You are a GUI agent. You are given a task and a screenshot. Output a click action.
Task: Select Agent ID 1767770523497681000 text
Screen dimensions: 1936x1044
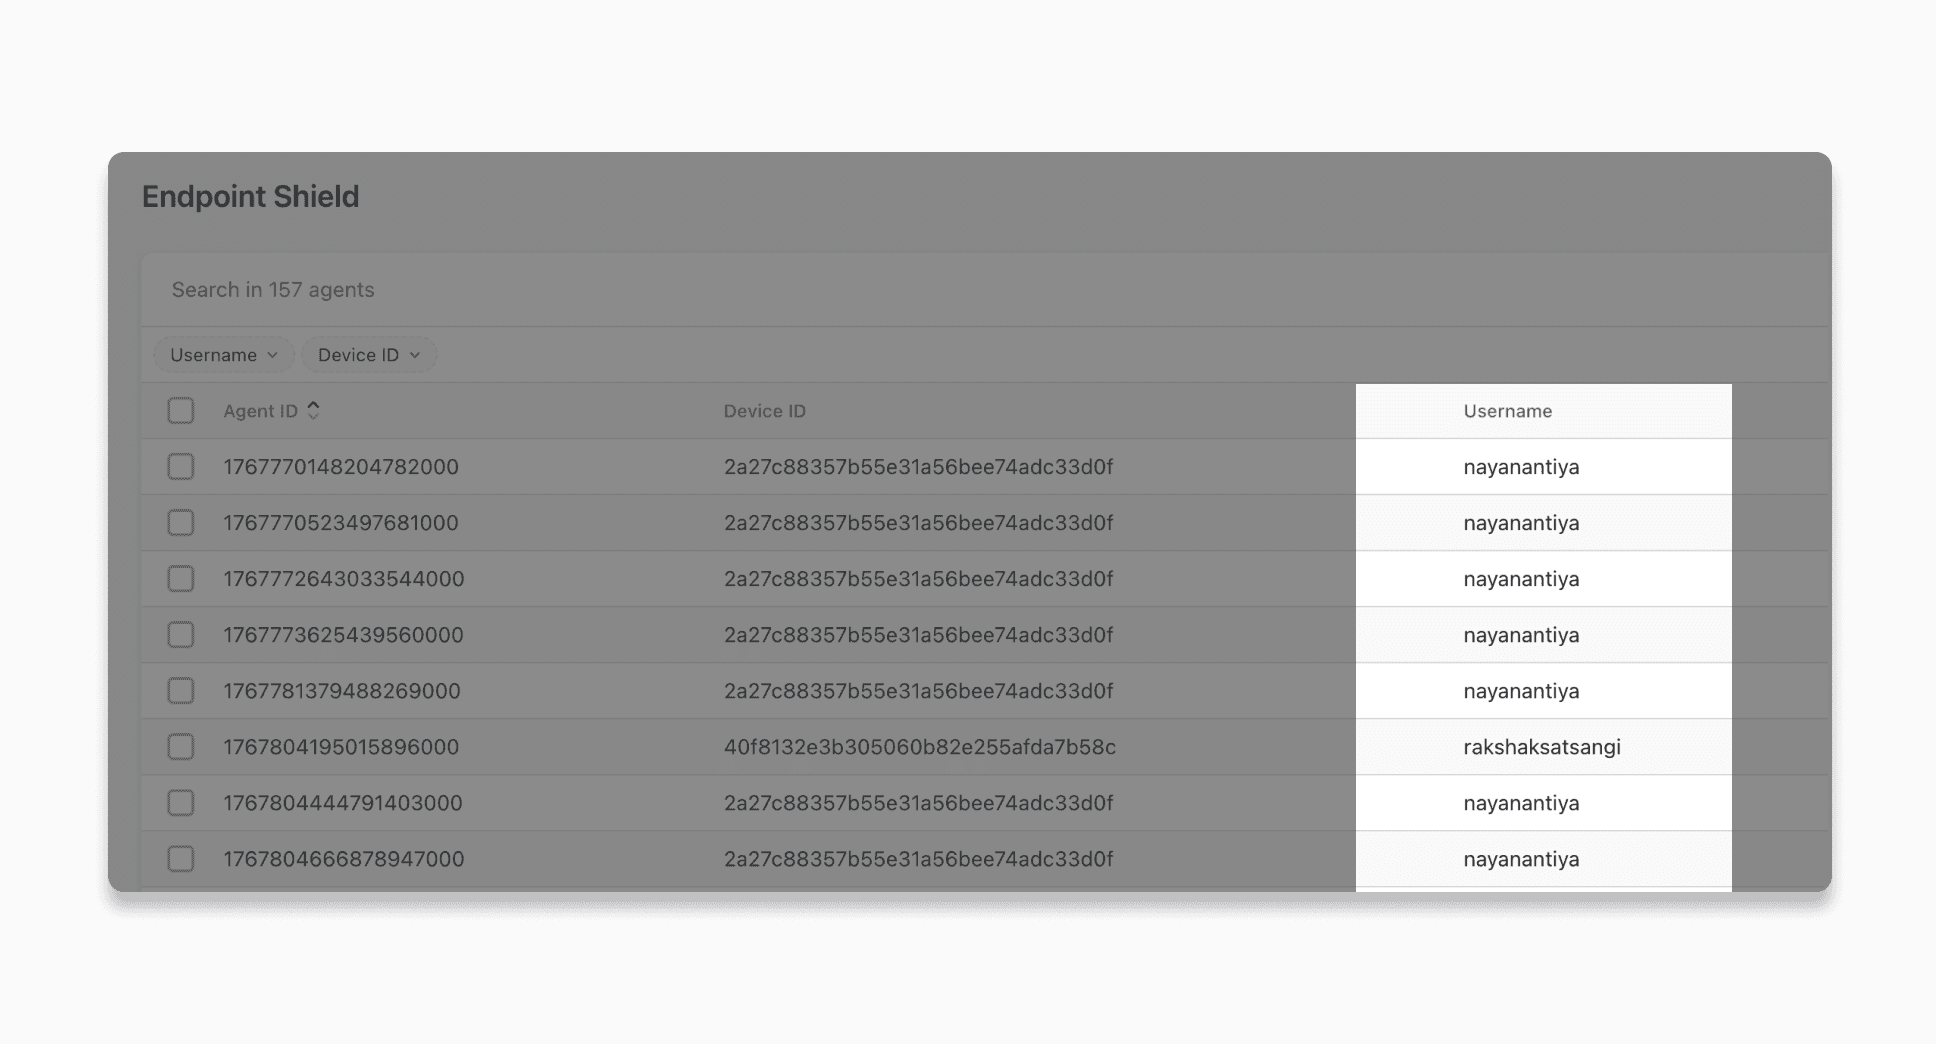341,523
